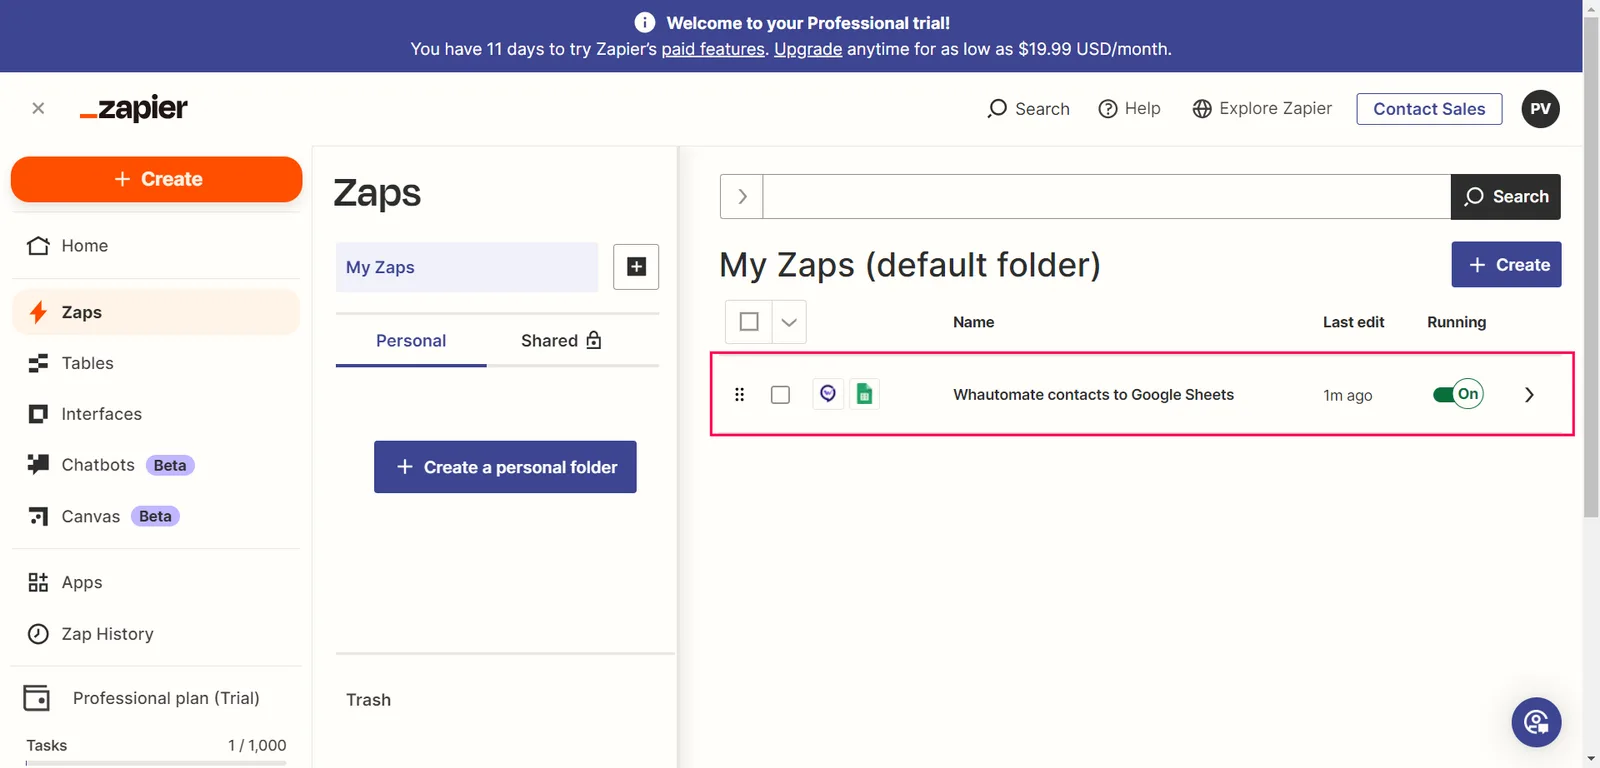
Task: Focus the Zaps search input field
Action: (x=1107, y=197)
